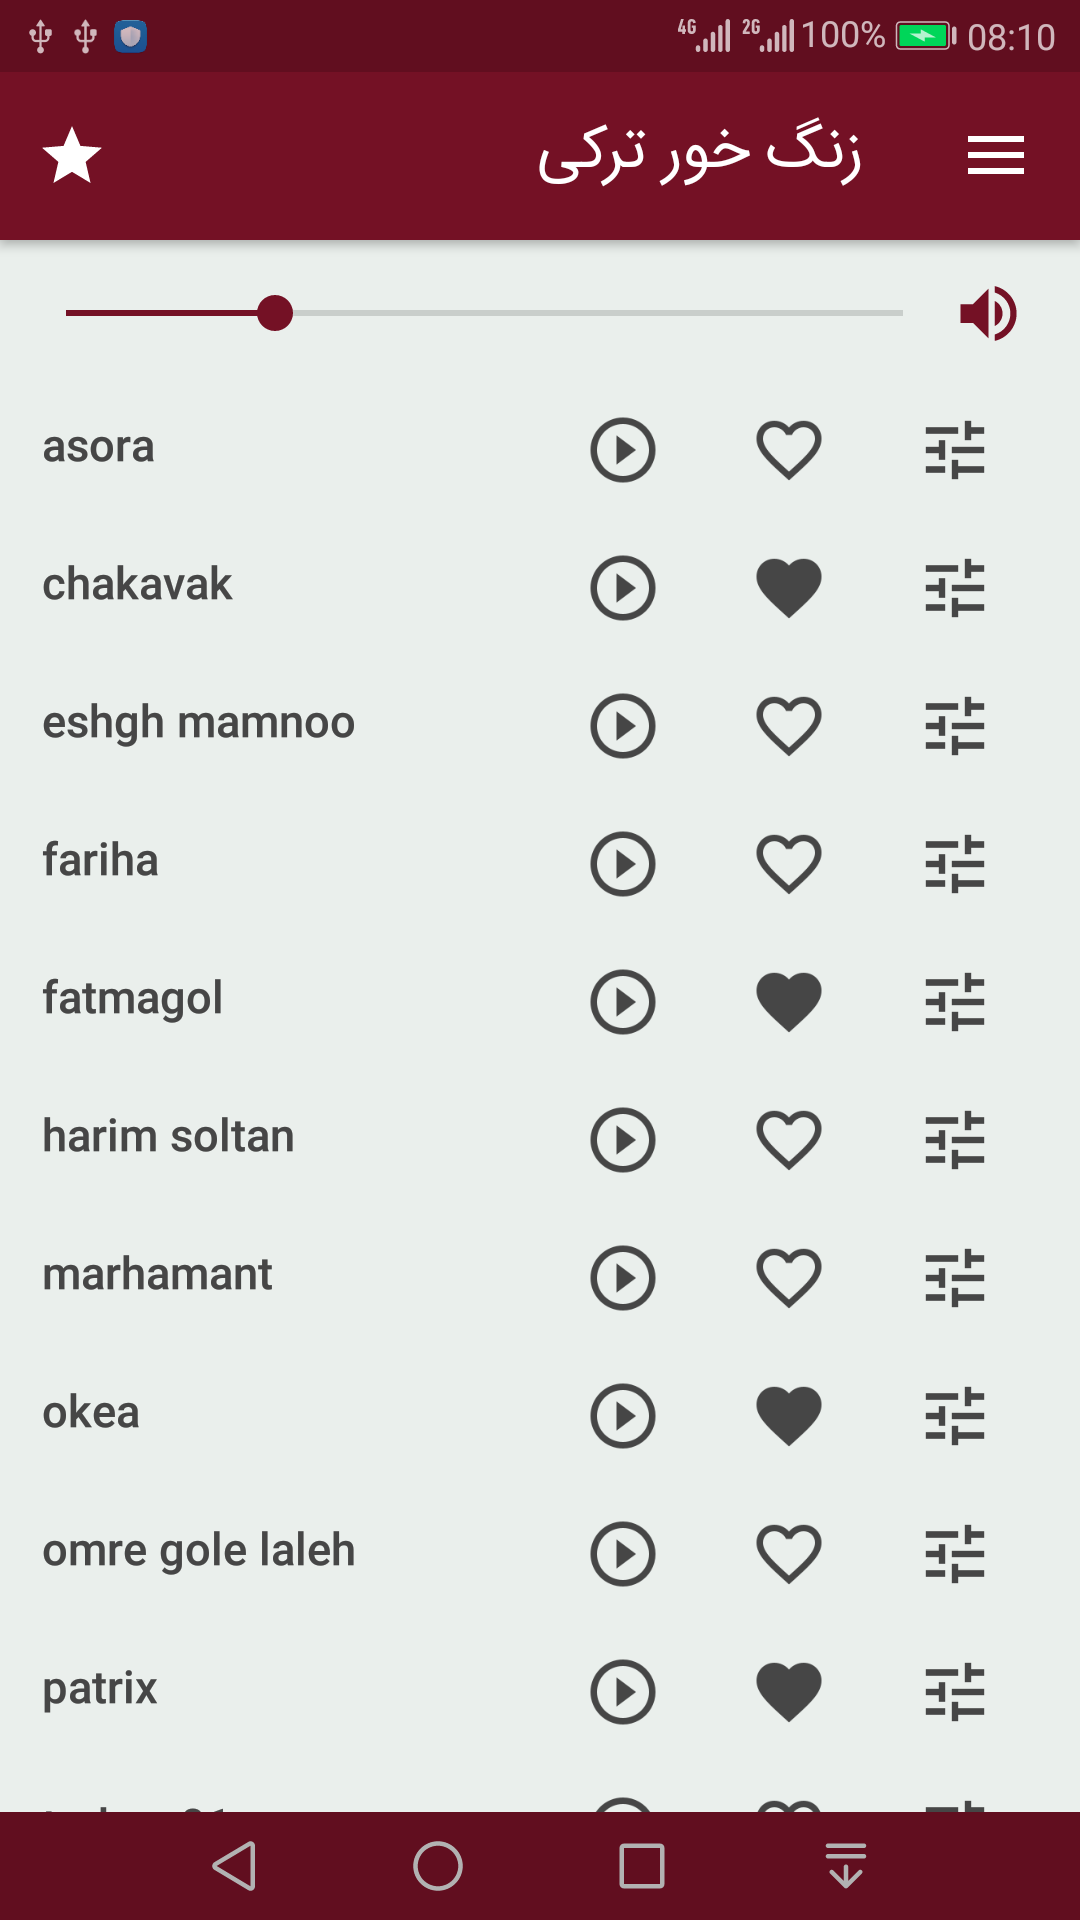Toggle favorite heart for harim soltan
This screenshot has width=1080, height=1920.
[789, 1140]
